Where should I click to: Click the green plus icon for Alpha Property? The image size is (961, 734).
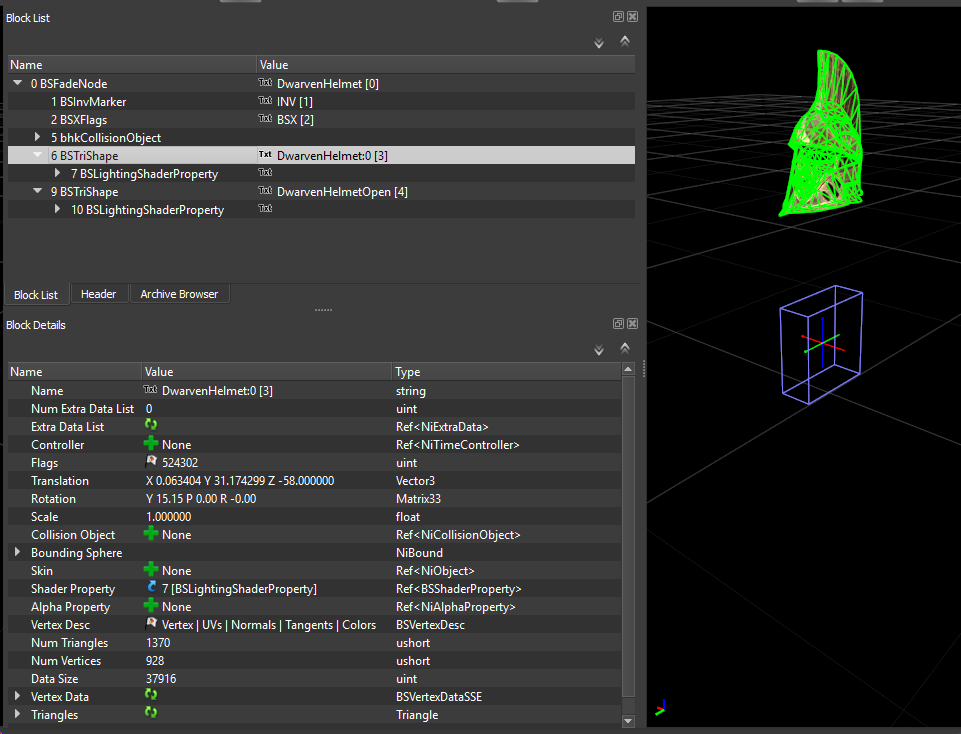(x=151, y=606)
